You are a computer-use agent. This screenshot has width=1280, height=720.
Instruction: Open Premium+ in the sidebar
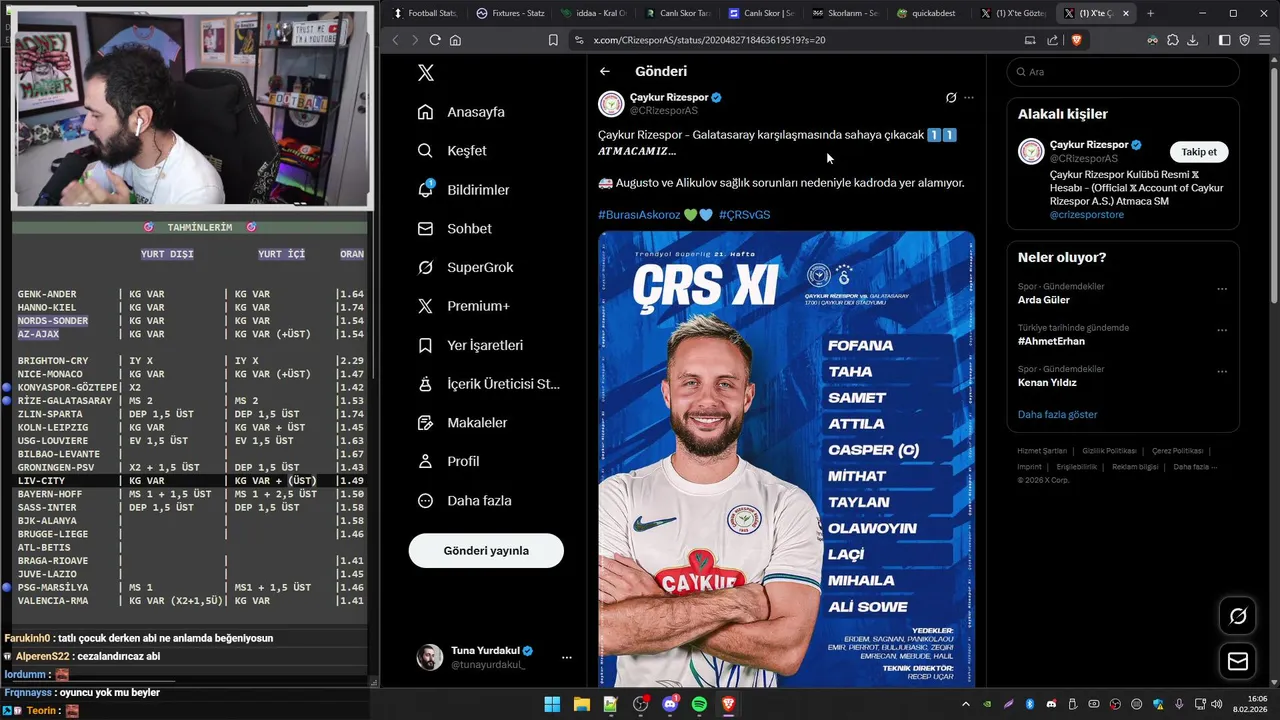point(463,306)
